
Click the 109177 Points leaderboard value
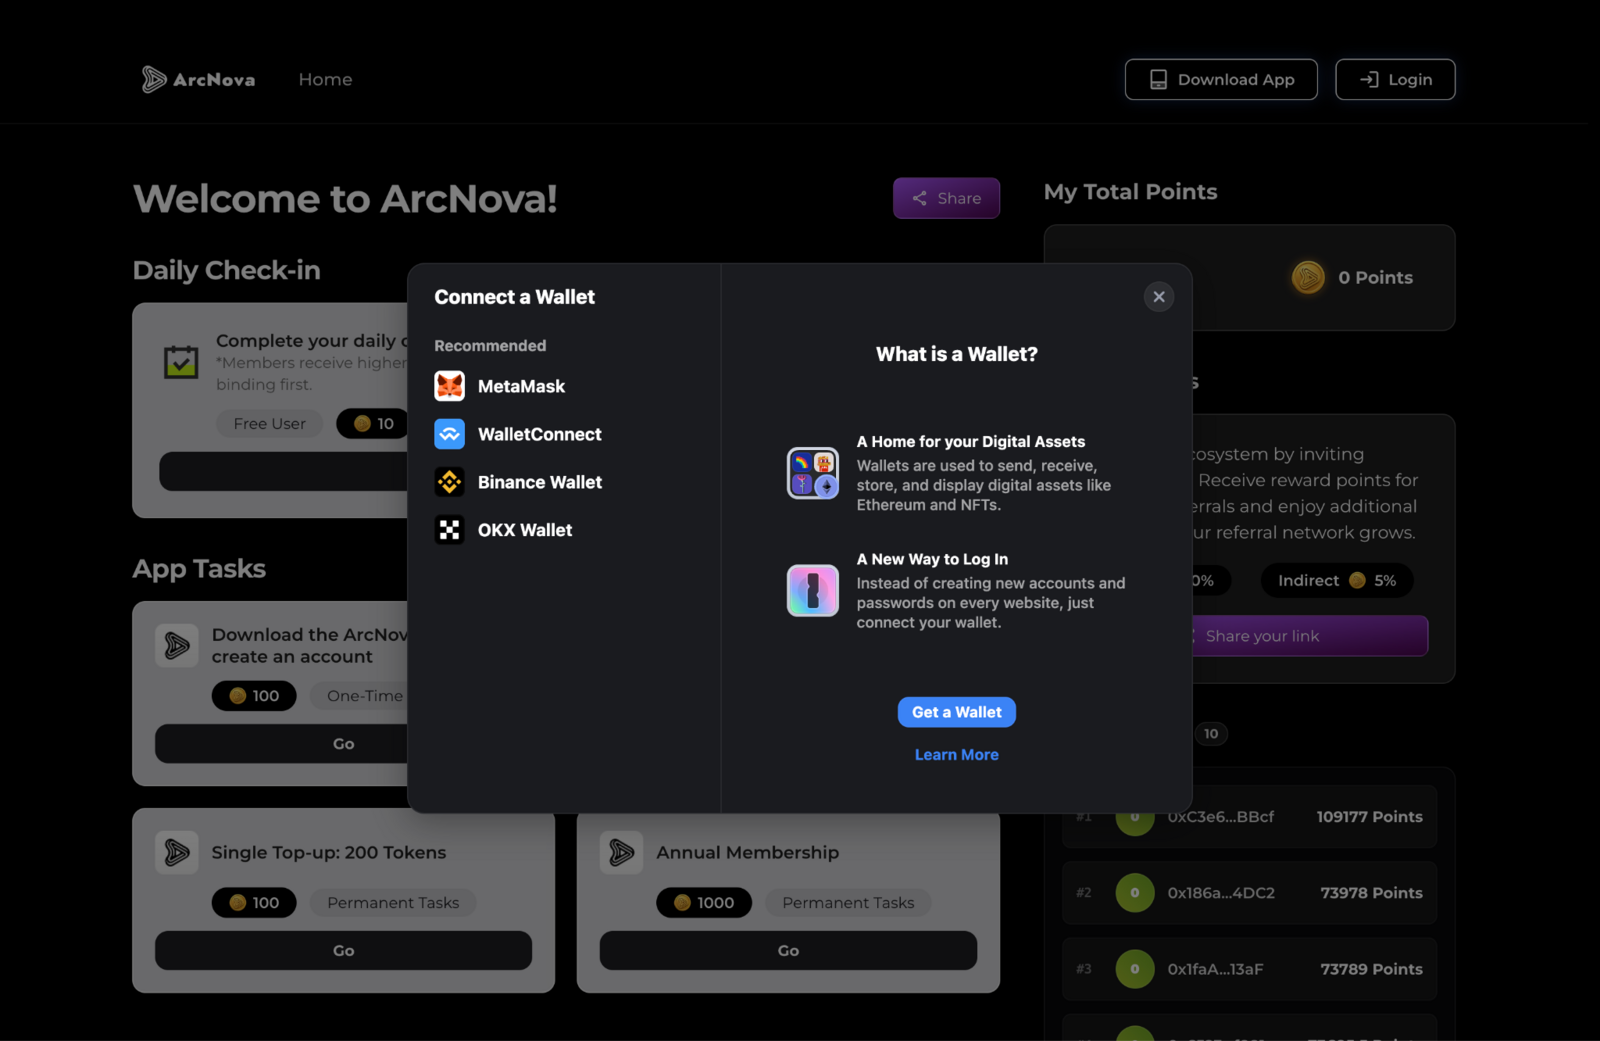click(x=1369, y=817)
